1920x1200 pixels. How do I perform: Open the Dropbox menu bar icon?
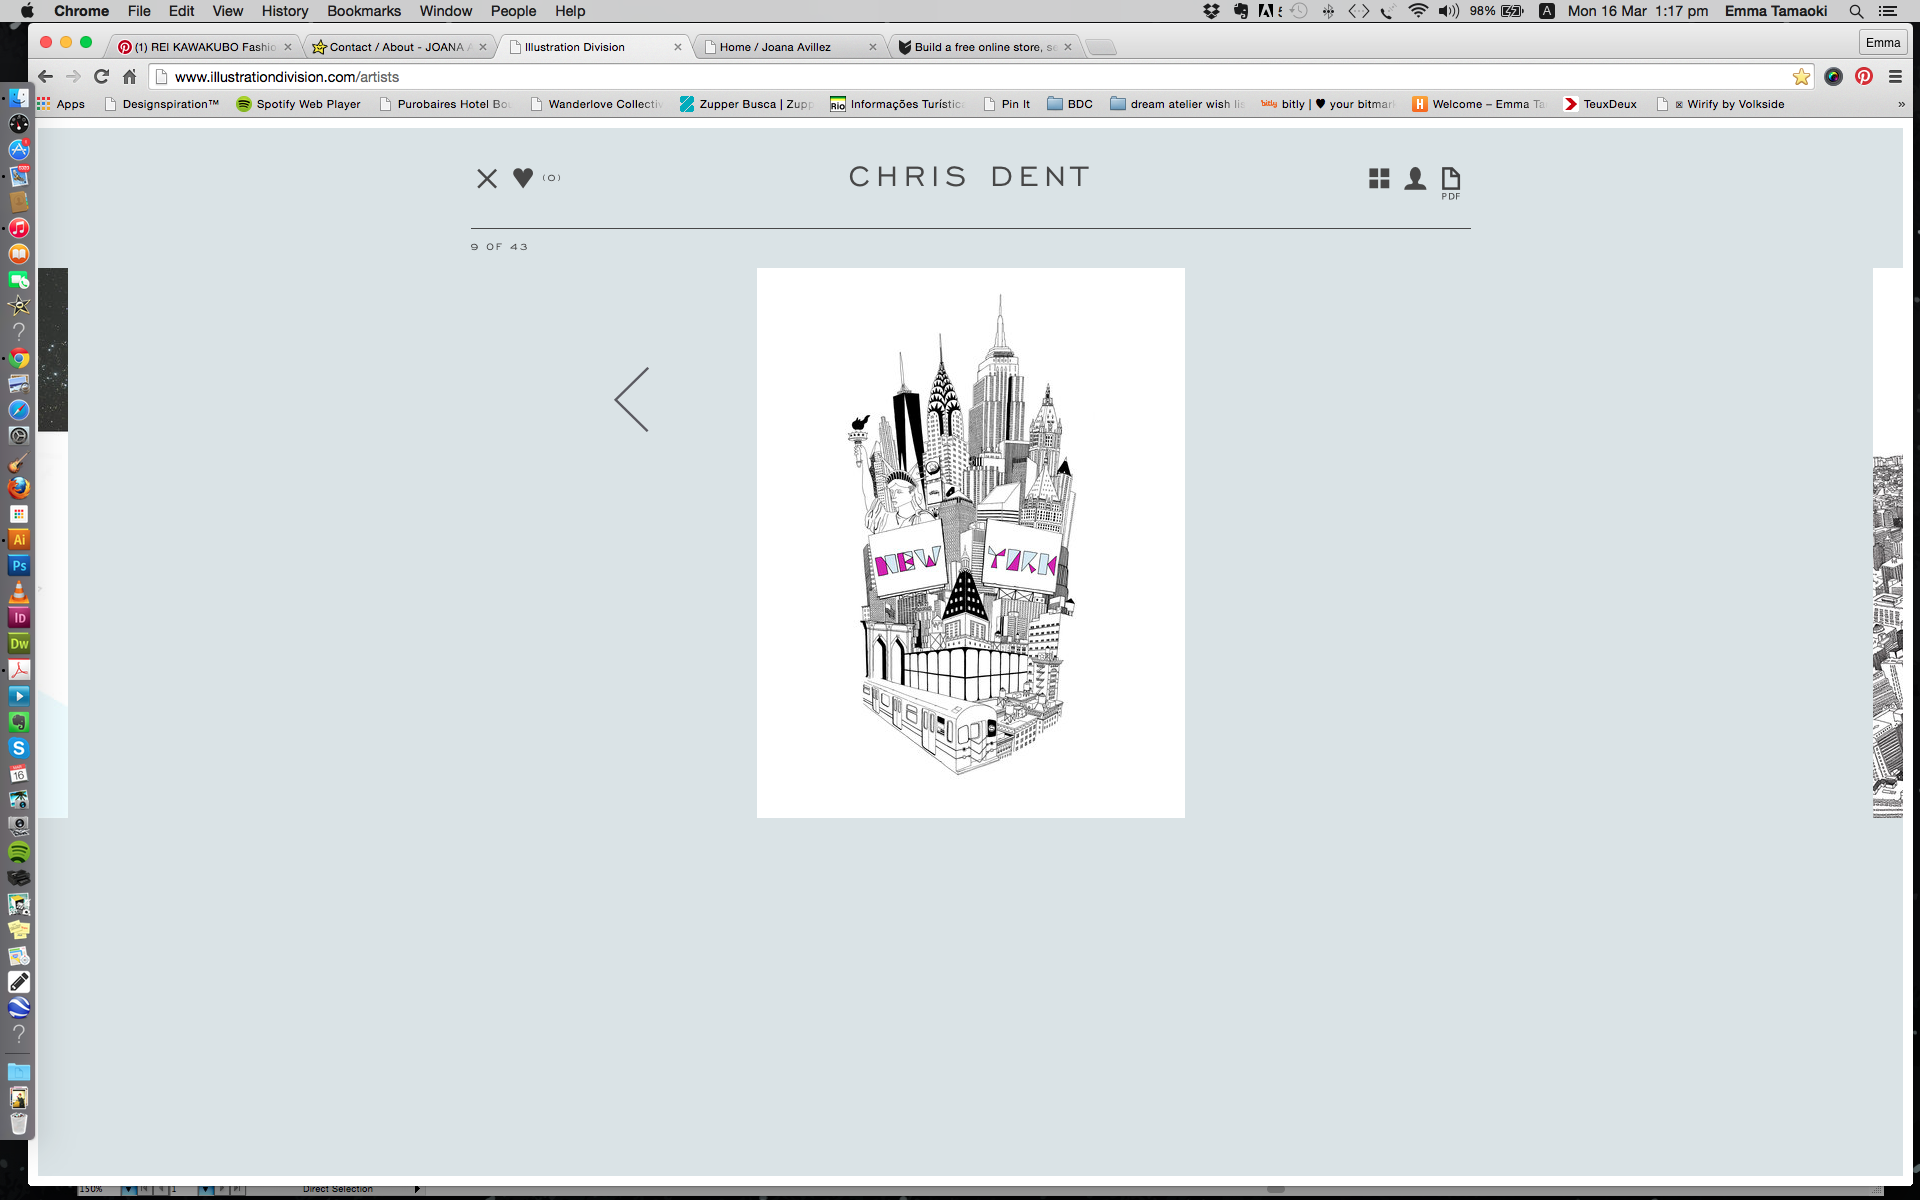coord(1211,11)
